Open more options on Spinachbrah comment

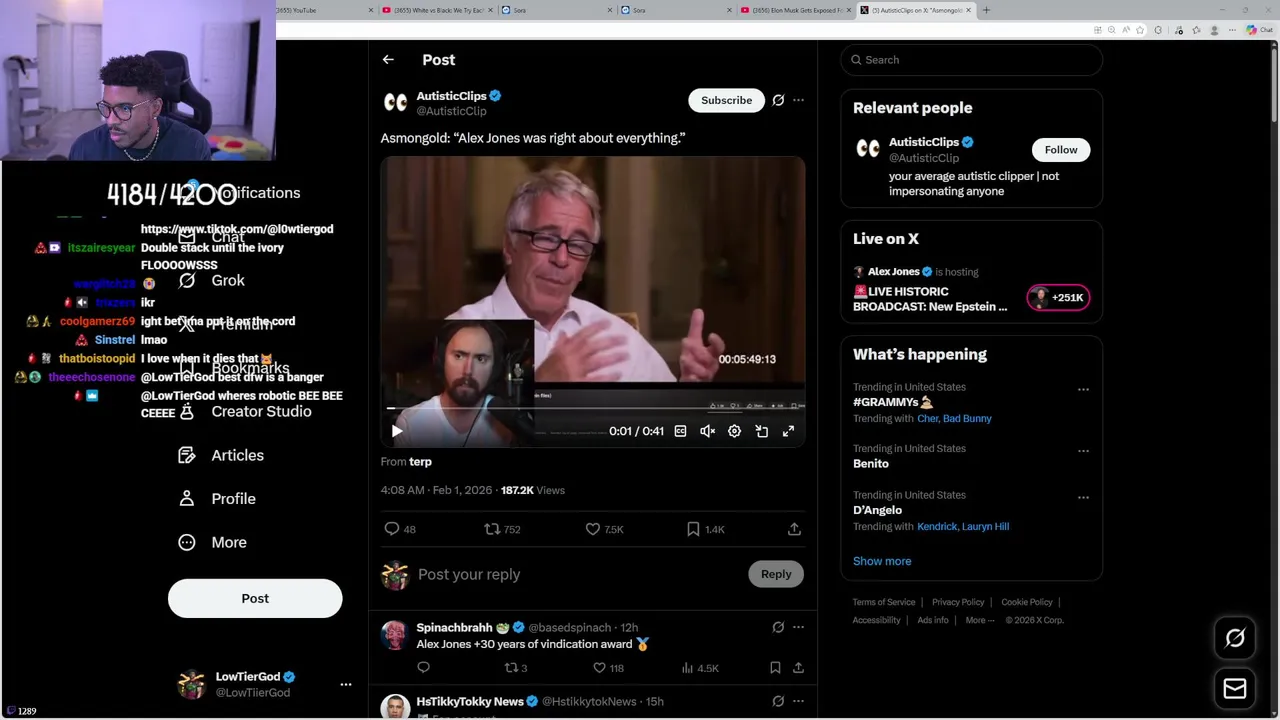(x=798, y=627)
